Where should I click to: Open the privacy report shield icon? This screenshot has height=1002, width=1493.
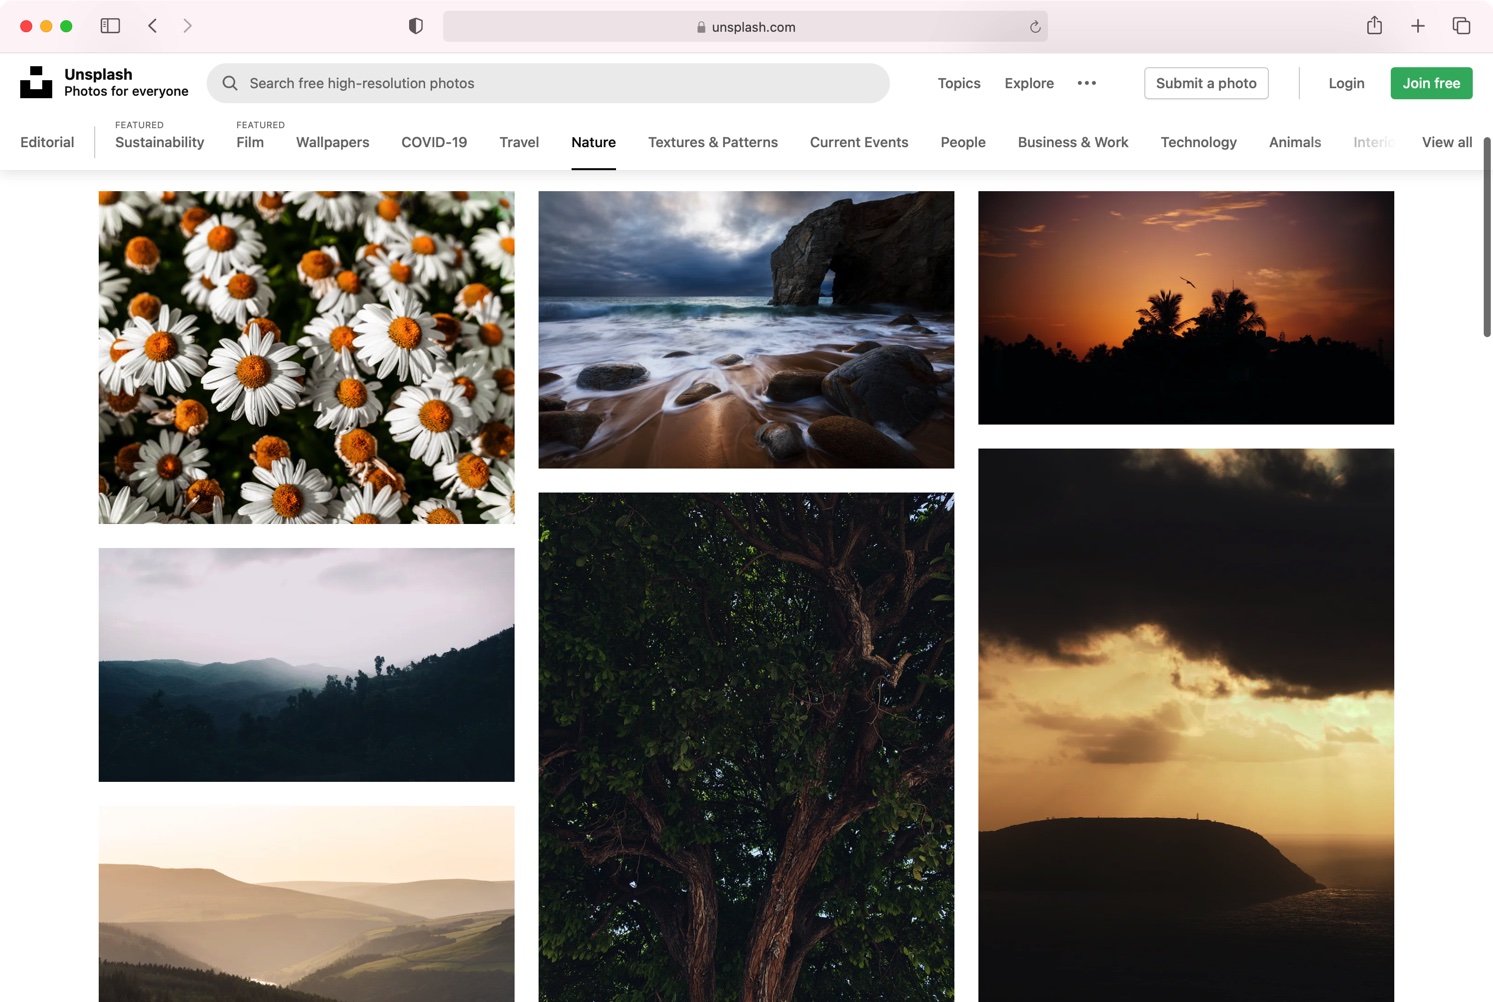416,26
